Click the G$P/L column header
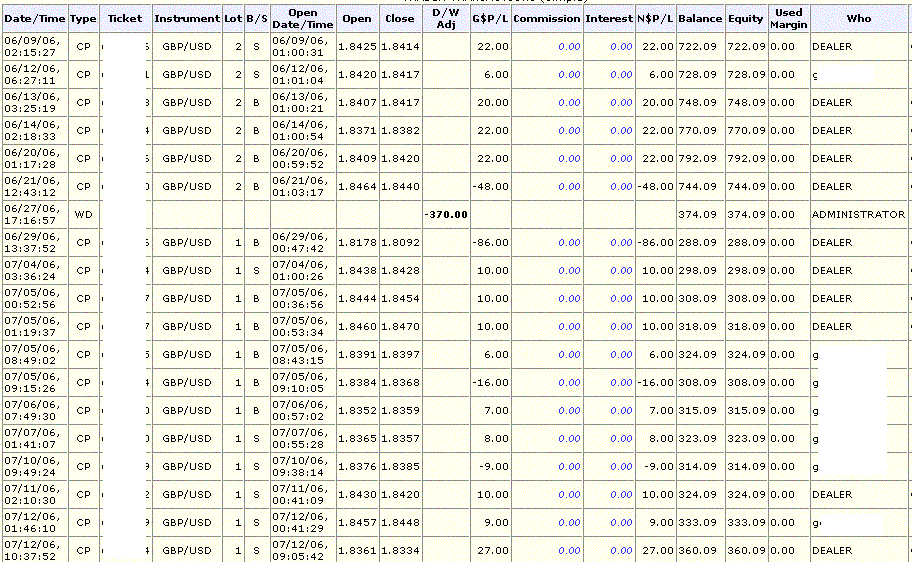This screenshot has width=912, height=562. 490,18
